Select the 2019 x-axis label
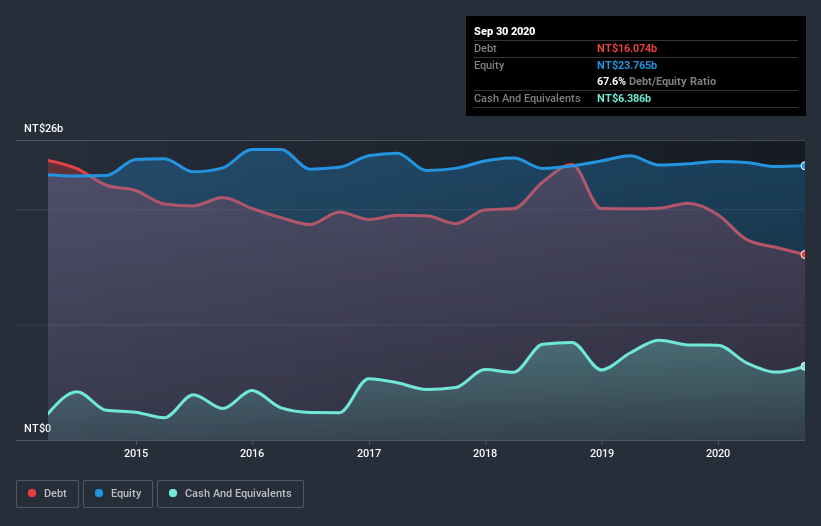 602,453
